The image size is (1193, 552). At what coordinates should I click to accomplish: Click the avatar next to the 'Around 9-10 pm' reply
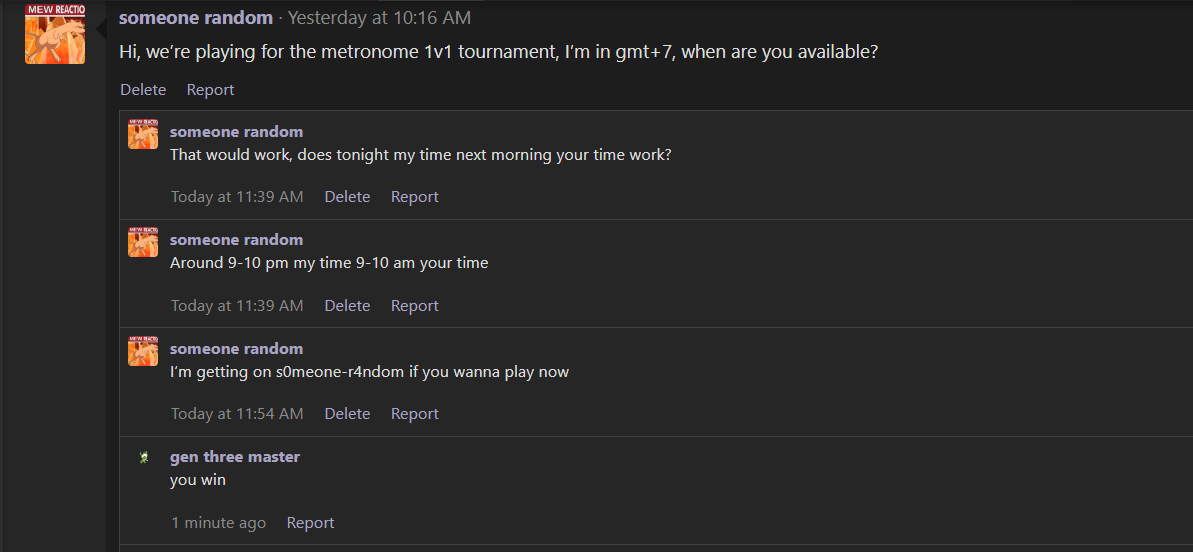[x=143, y=242]
